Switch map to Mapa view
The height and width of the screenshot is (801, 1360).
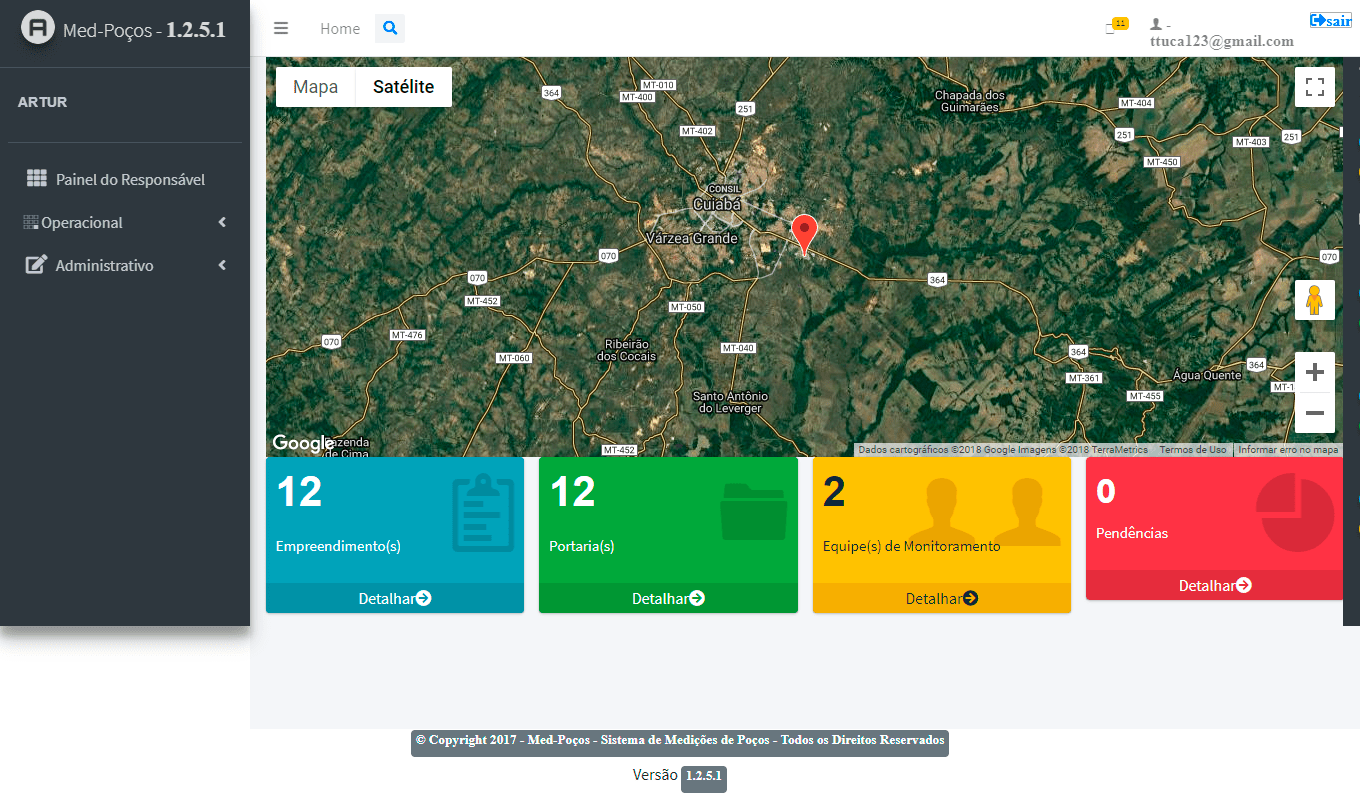pos(315,87)
